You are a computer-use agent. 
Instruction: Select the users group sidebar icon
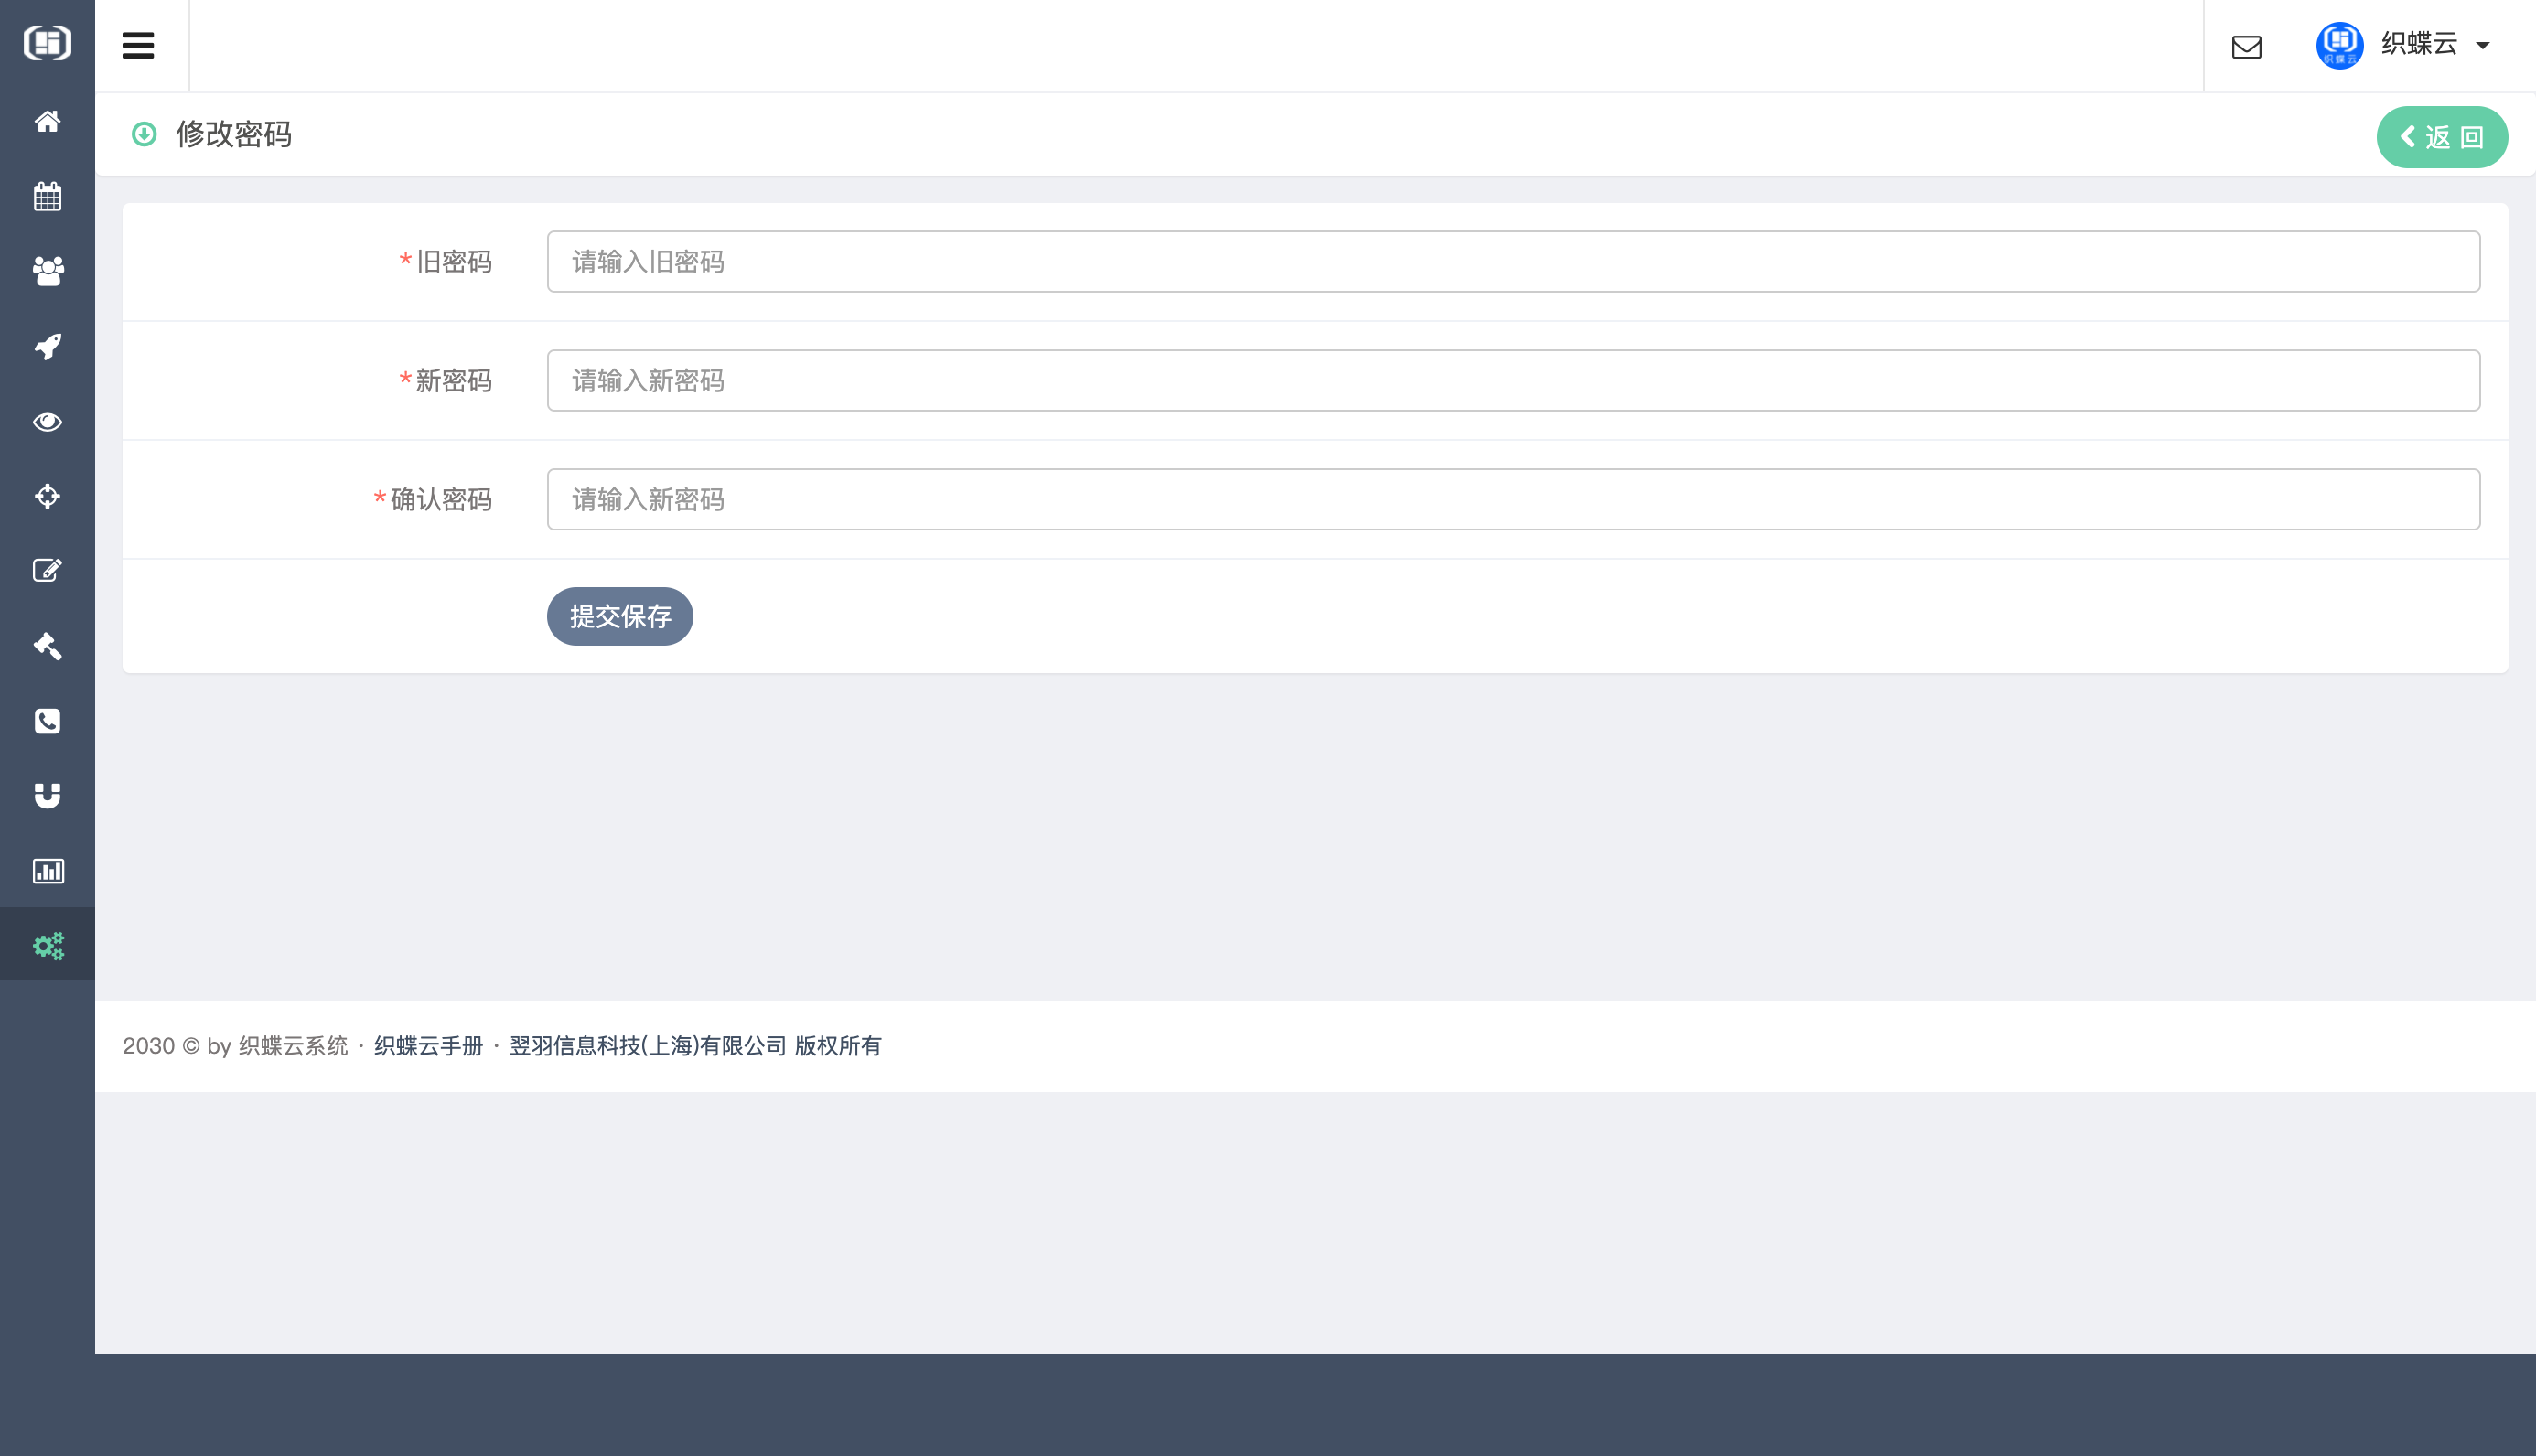click(47, 271)
